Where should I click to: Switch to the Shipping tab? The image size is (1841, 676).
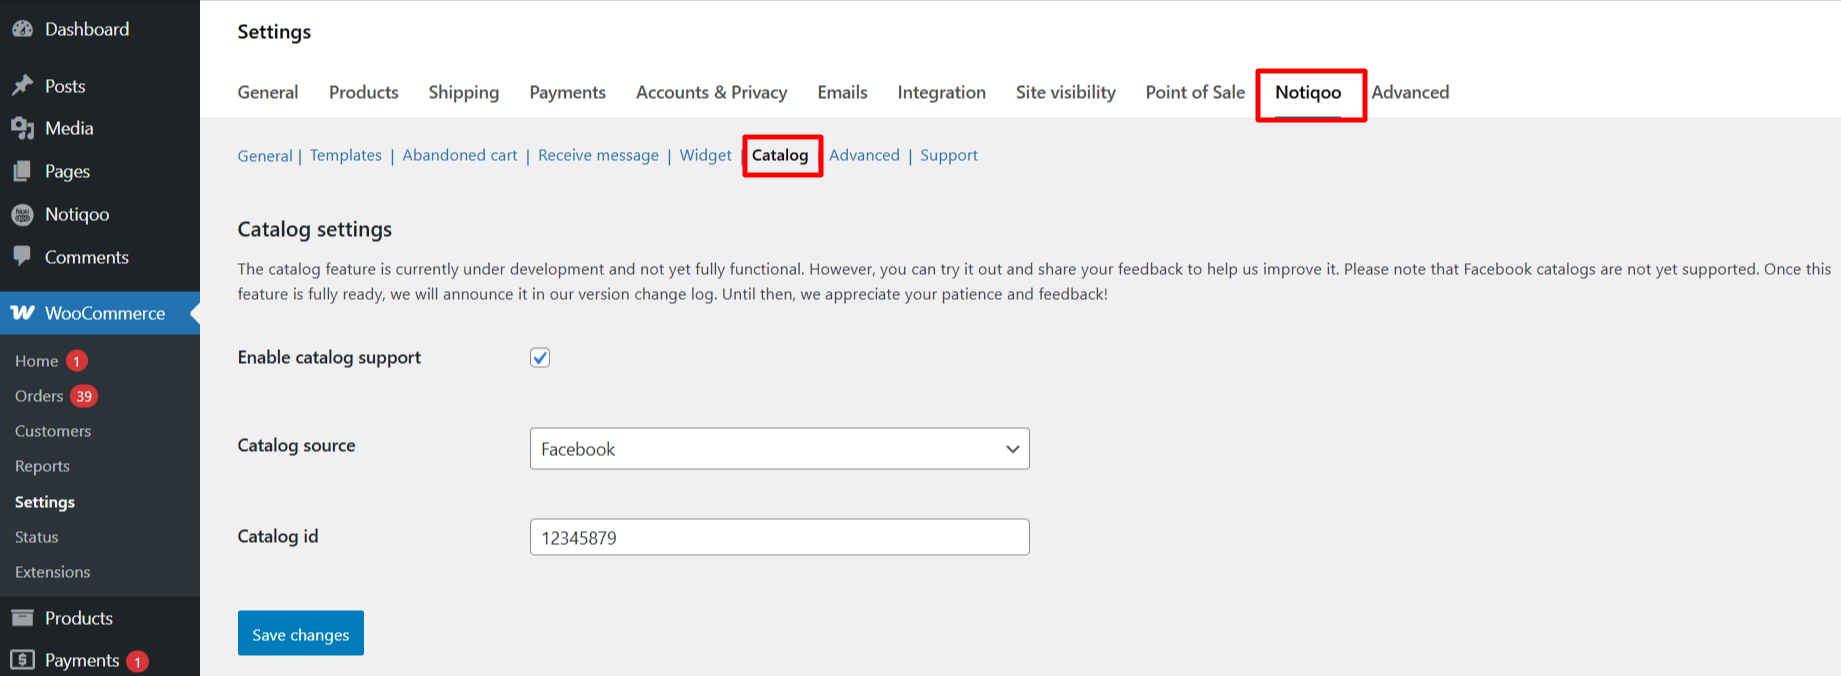[464, 92]
